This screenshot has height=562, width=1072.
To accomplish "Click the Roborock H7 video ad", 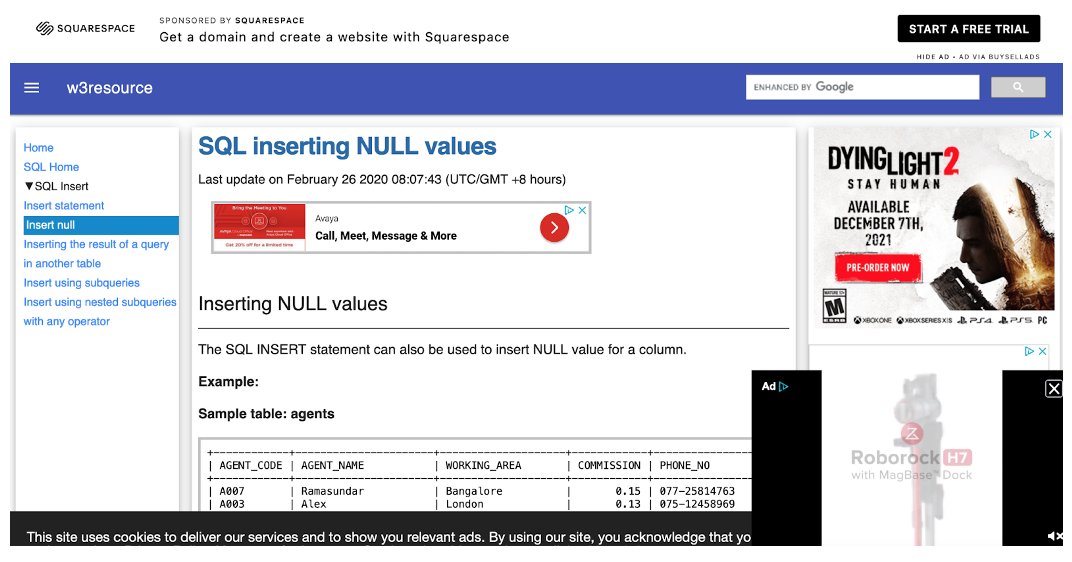I will tap(911, 458).
